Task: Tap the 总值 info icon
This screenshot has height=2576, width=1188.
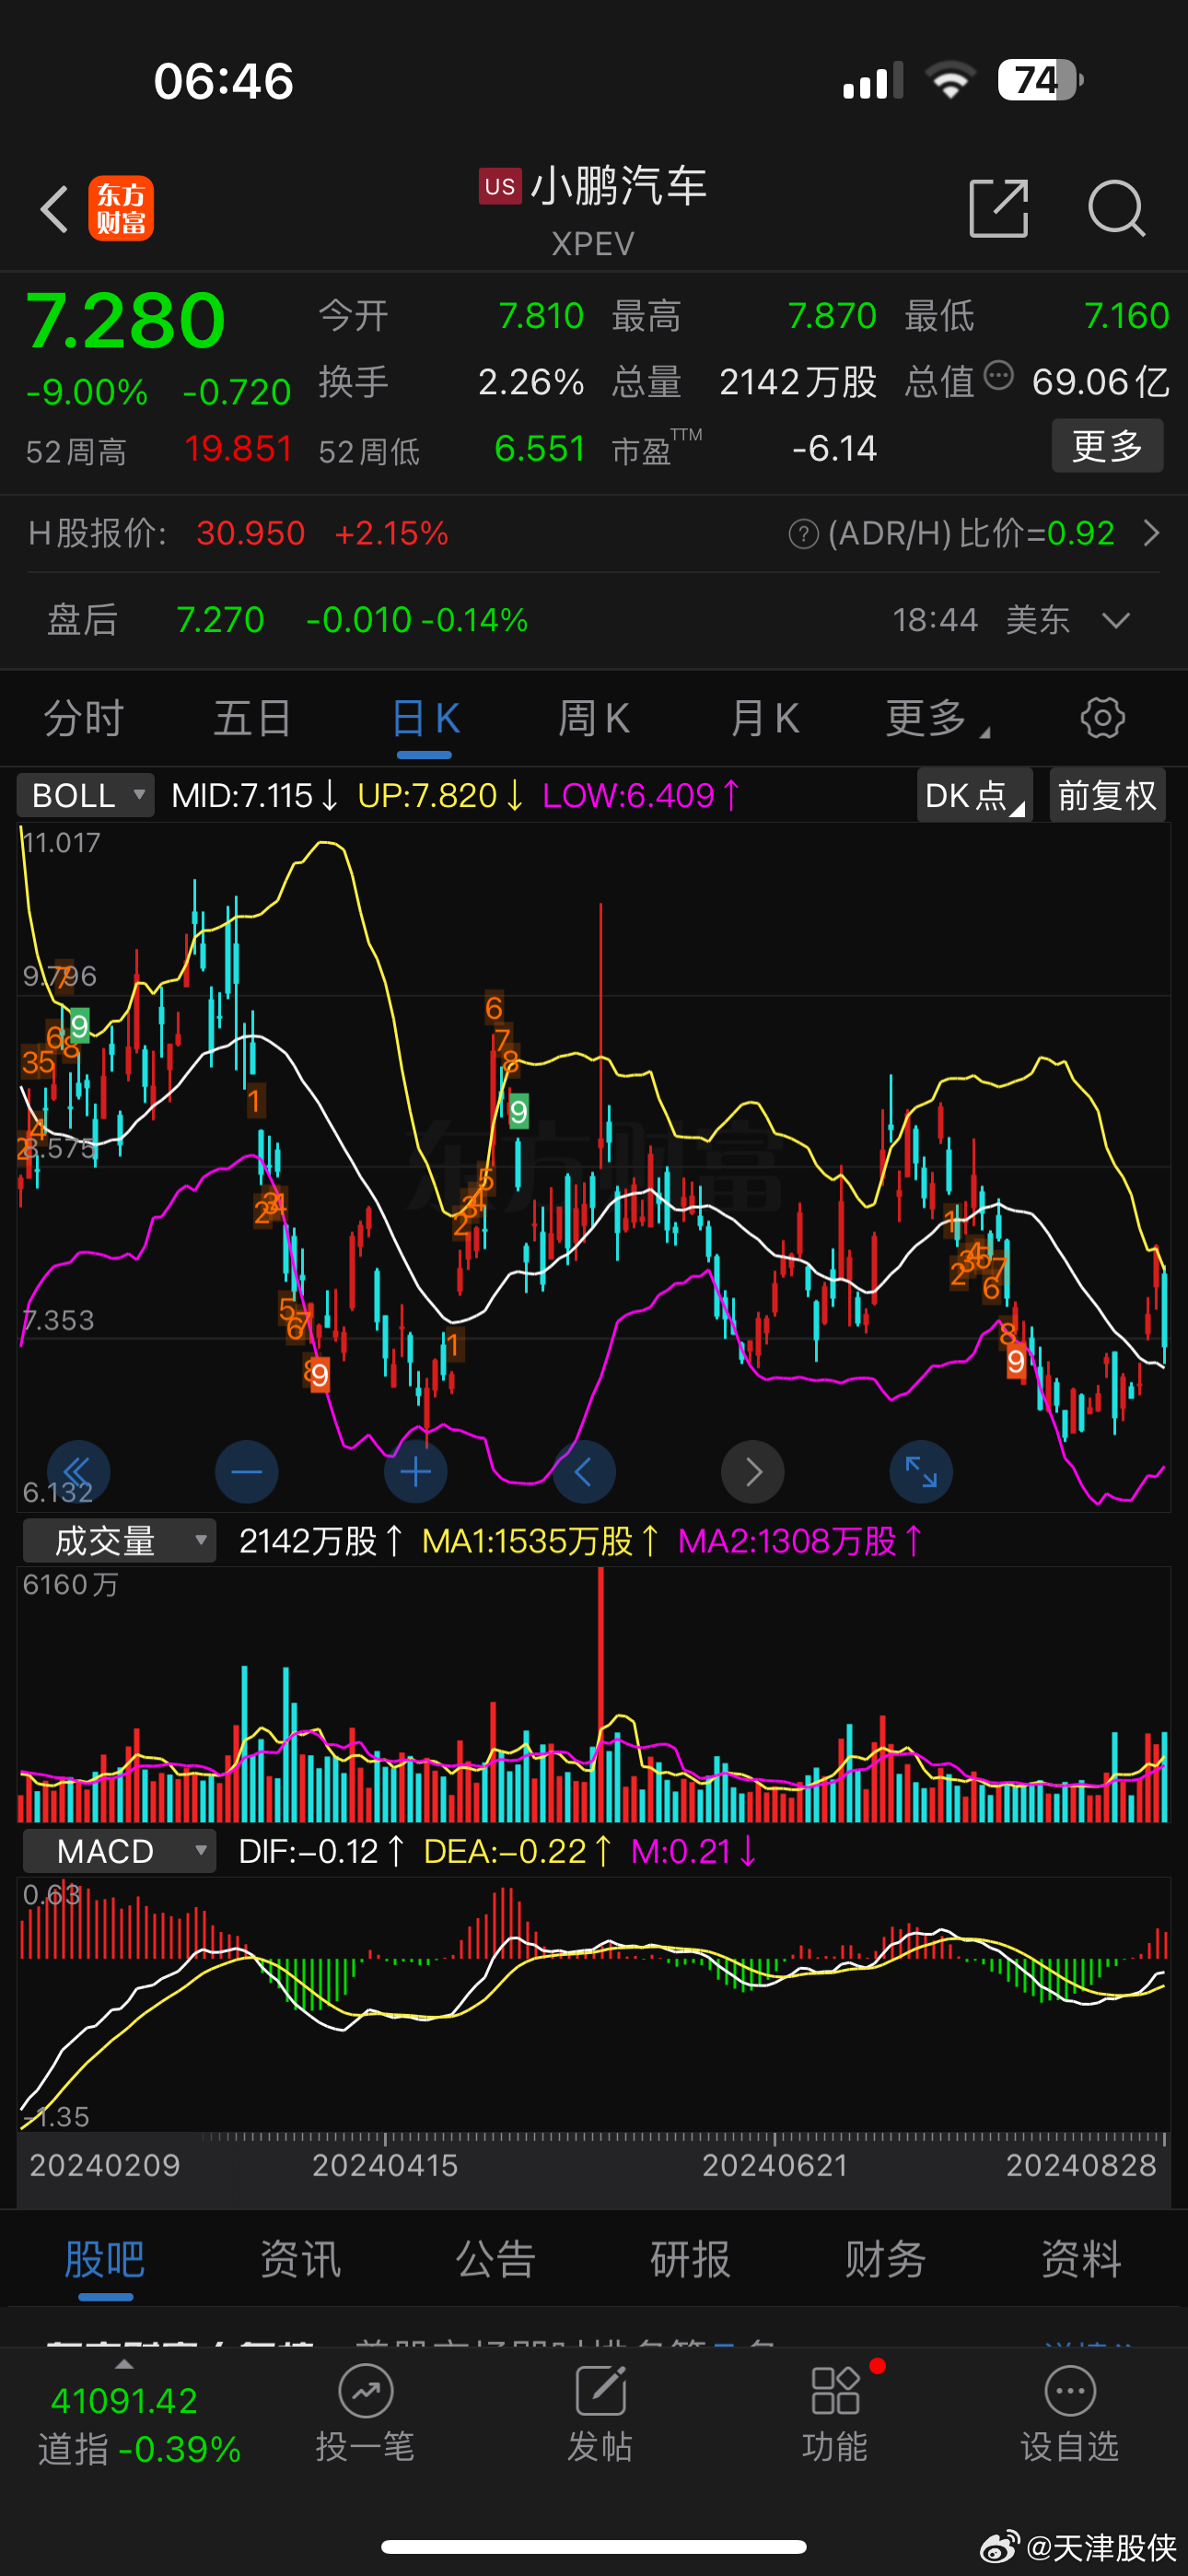Action: coord(998,376)
